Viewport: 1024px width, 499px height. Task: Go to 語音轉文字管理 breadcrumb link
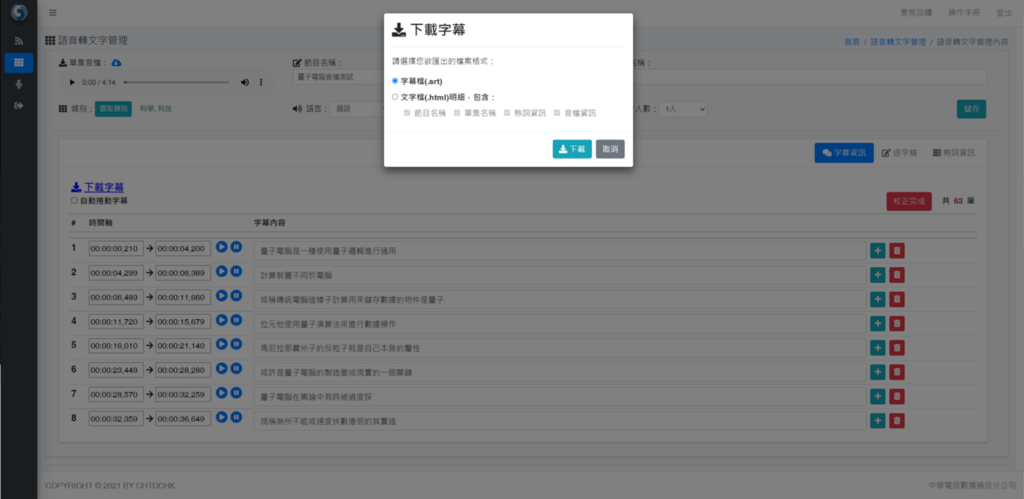tap(898, 41)
